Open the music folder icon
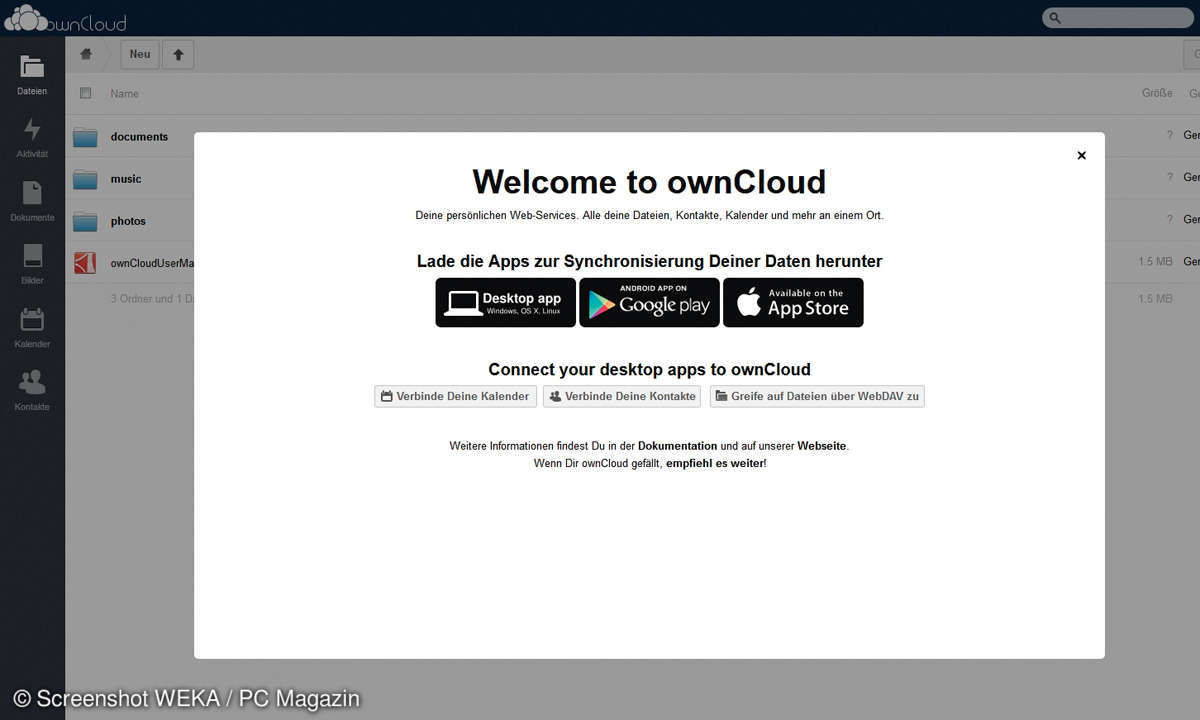Screen dimensions: 1200x720 [85, 179]
